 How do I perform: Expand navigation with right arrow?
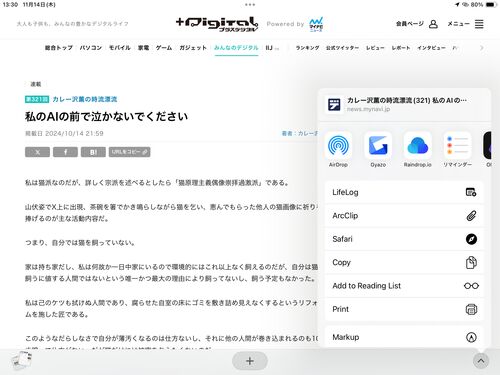coord(481,48)
